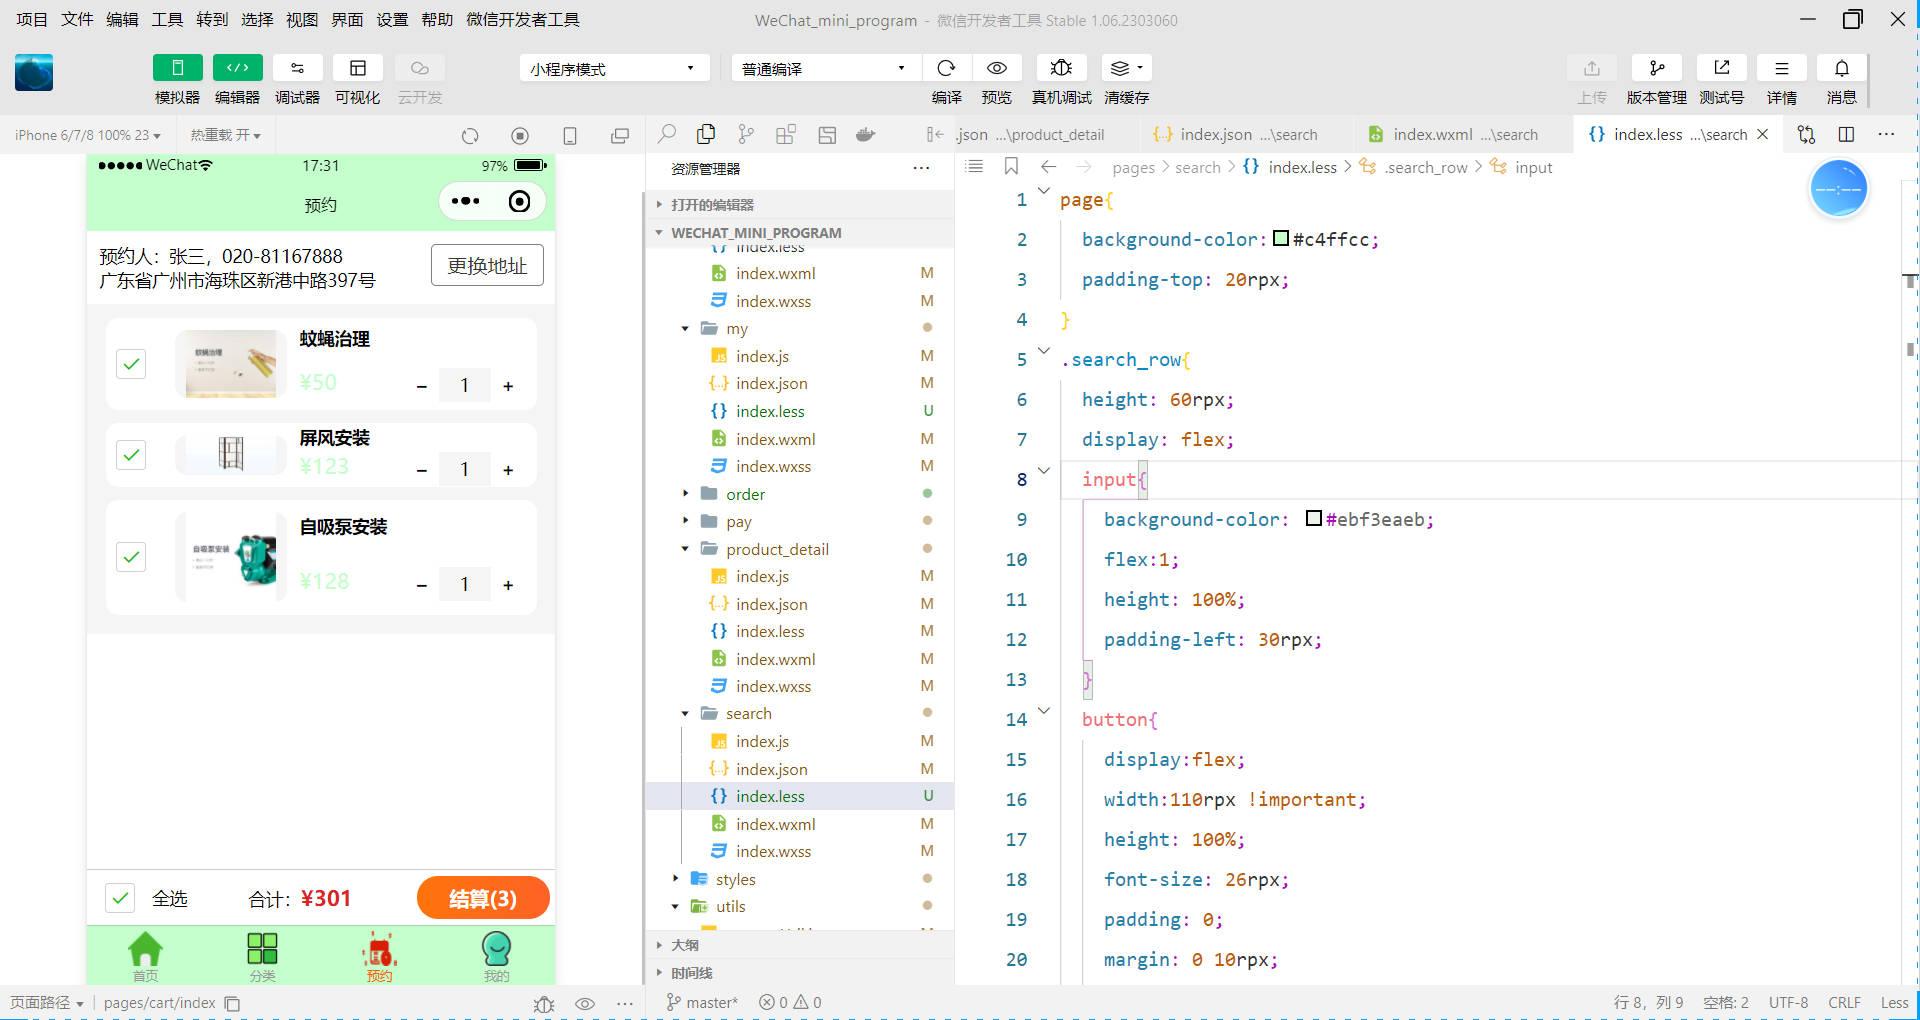Click the 页面路径 page path selector
The image size is (1920, 1020).
[46, 1003]
